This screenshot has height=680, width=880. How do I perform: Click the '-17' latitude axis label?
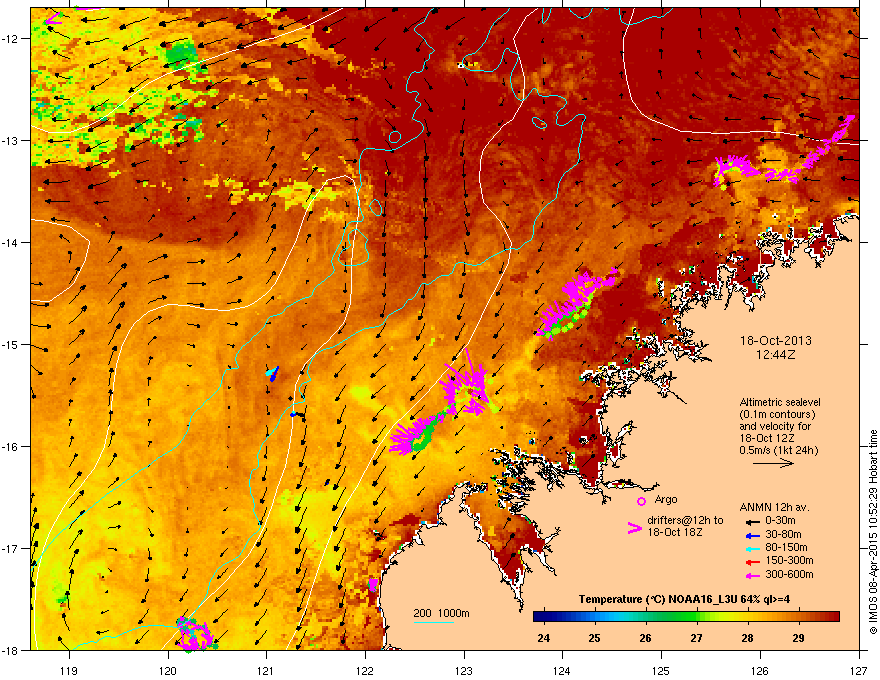pyautogui.click(x=11, y=548)
